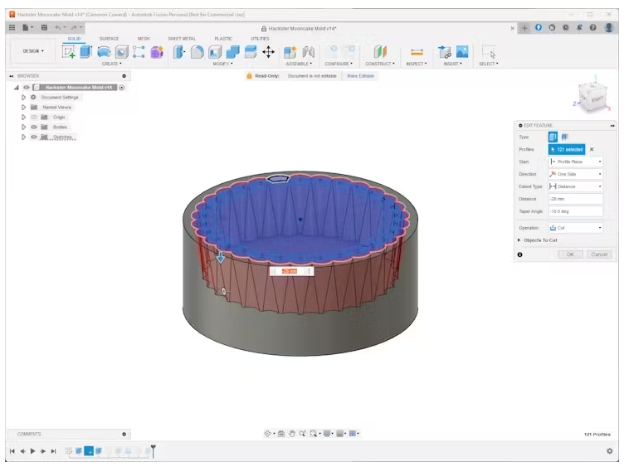Switch to the Surface tab
627x472 pixels.
(109, 38)
